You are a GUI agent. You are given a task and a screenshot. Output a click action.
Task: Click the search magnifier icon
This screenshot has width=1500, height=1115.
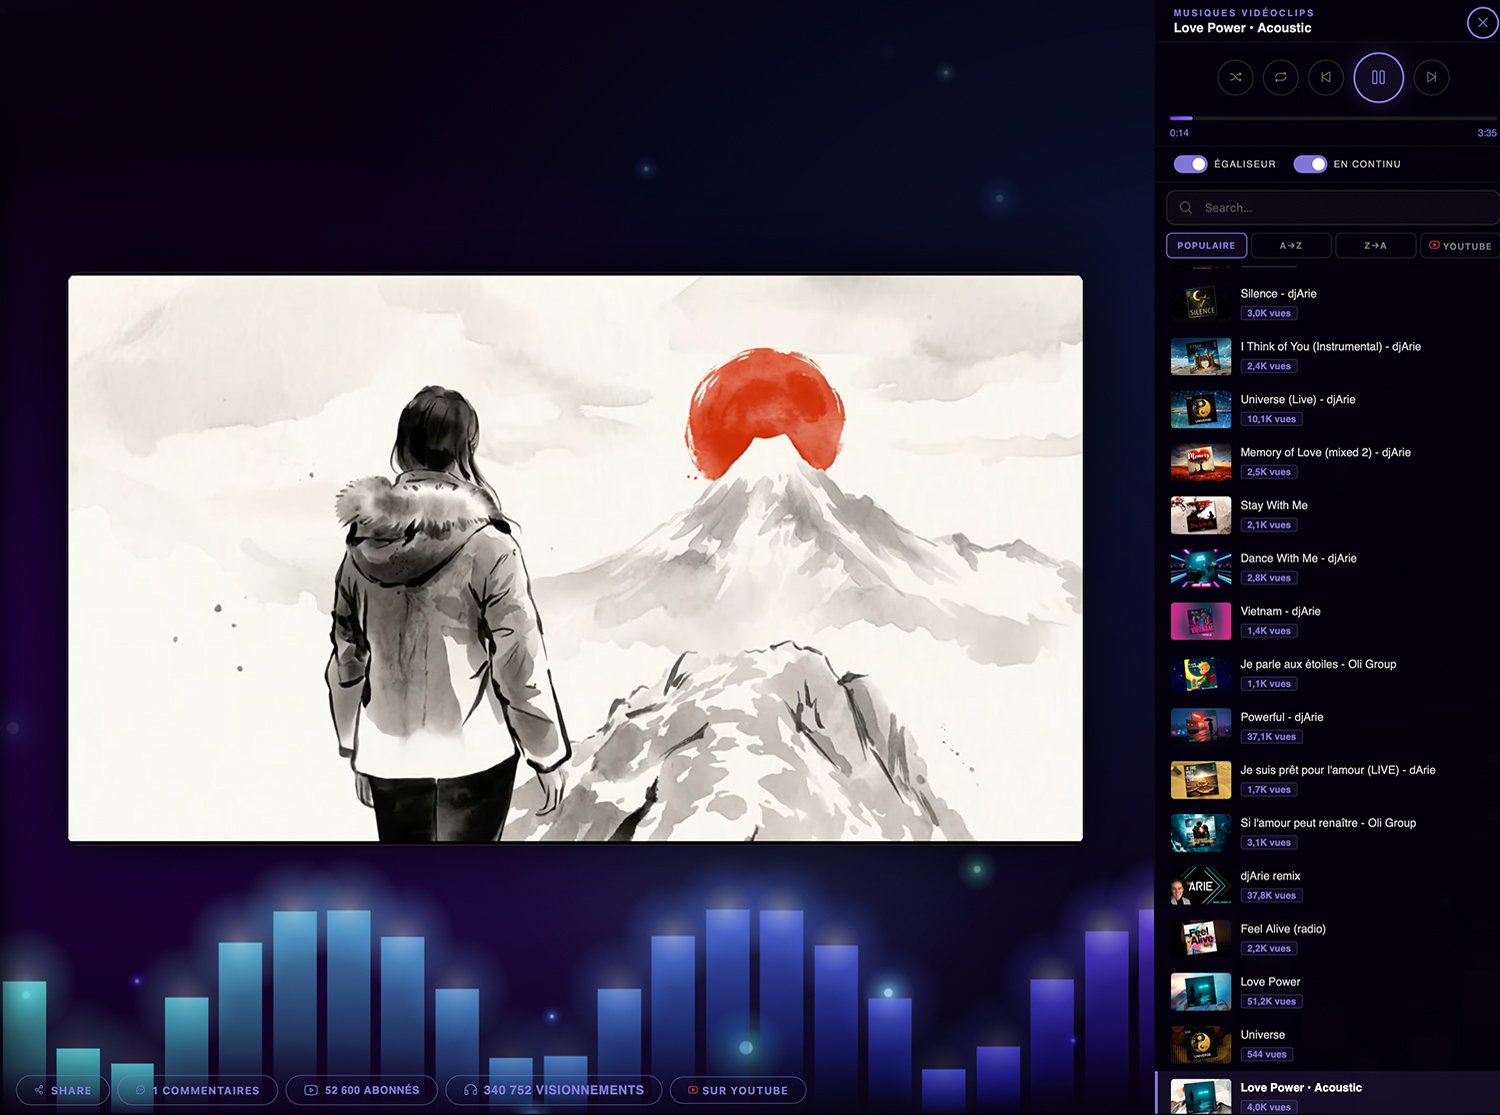(x=1186, y=208)
